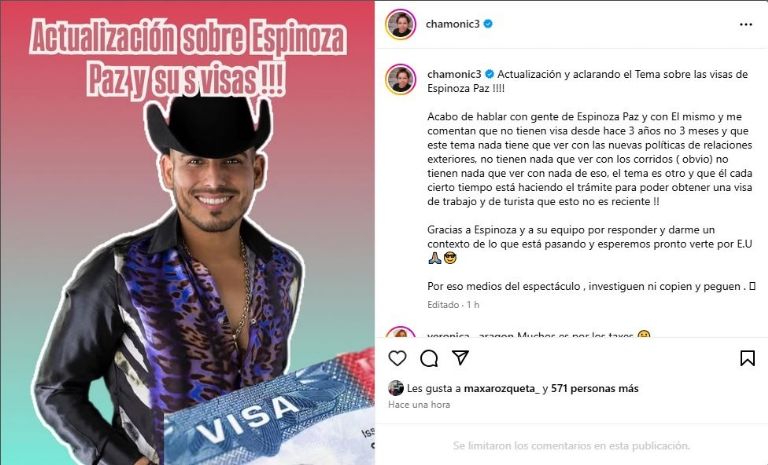Click the Editado · 1 h label

453,305
